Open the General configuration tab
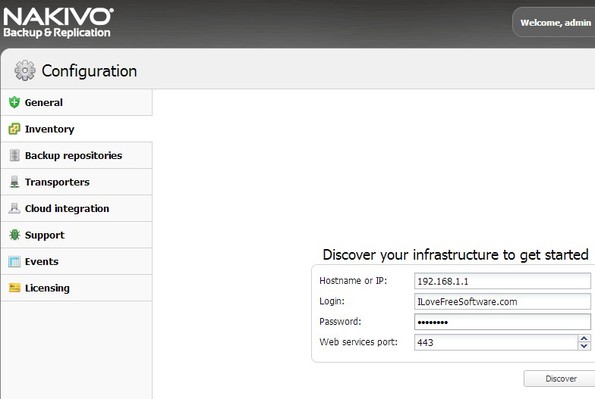Image resolution: width=595 pixels, height=399 pixels. 77,103
